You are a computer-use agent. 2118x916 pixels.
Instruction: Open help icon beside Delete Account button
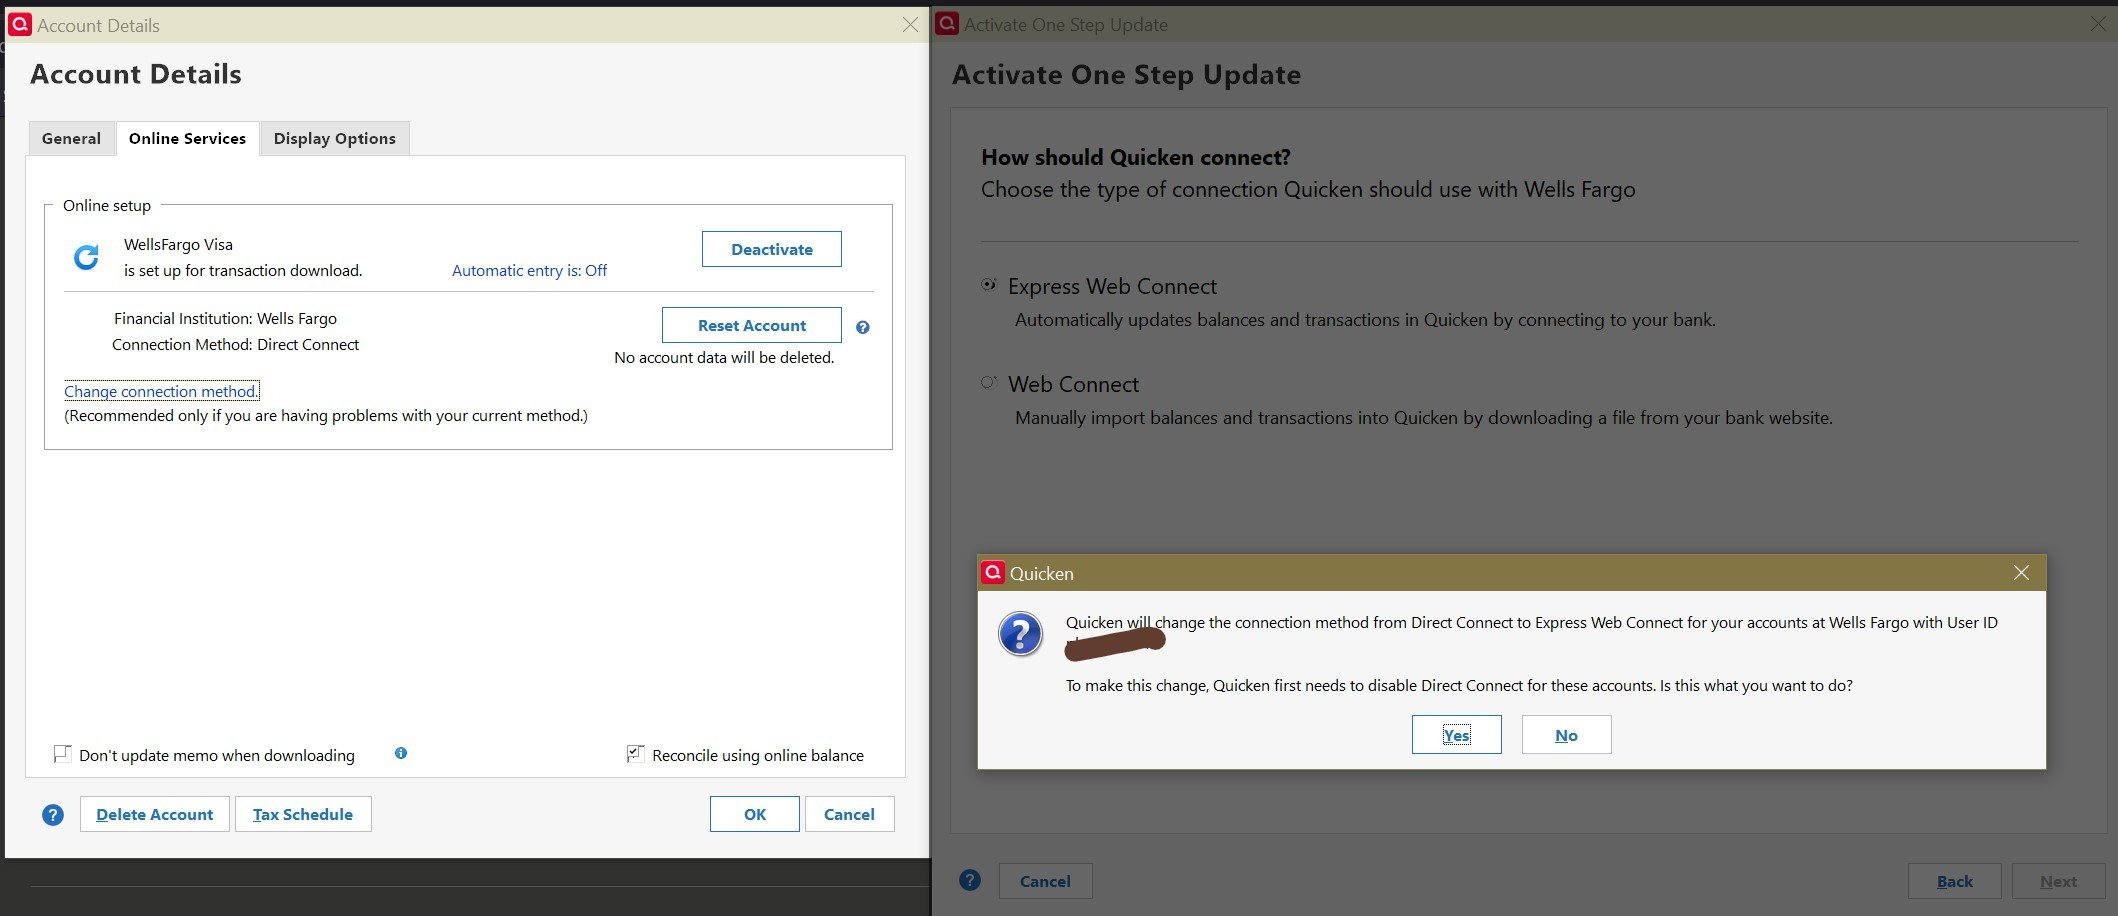click(53, 815)
